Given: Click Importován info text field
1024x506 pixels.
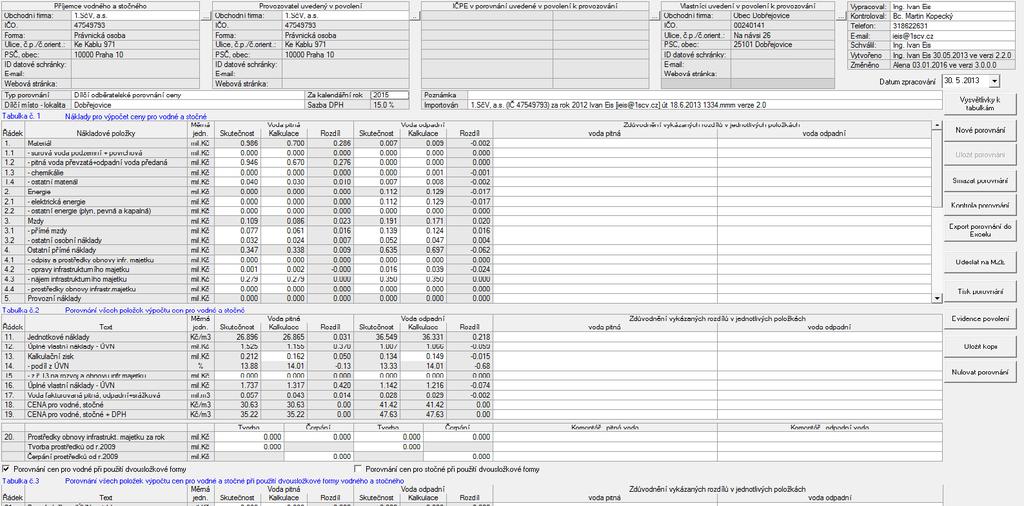Looking at the screenshot, I should pos(705,104).
